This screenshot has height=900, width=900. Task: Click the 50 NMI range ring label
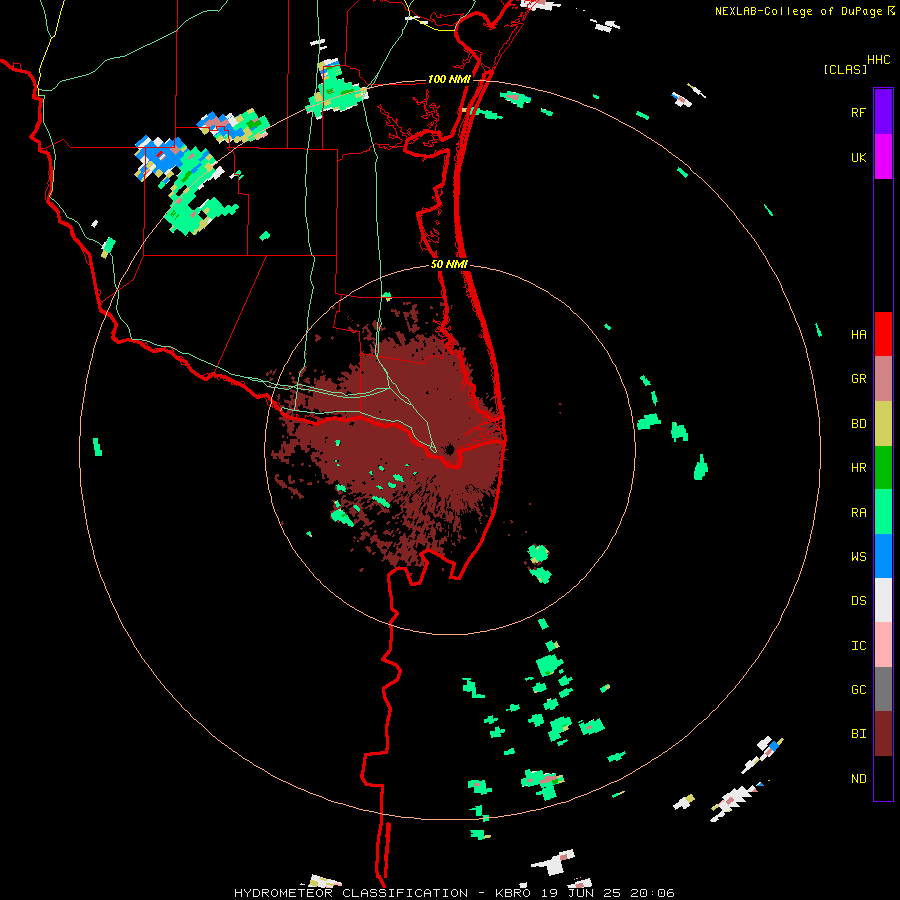click(x=449, y=264)
